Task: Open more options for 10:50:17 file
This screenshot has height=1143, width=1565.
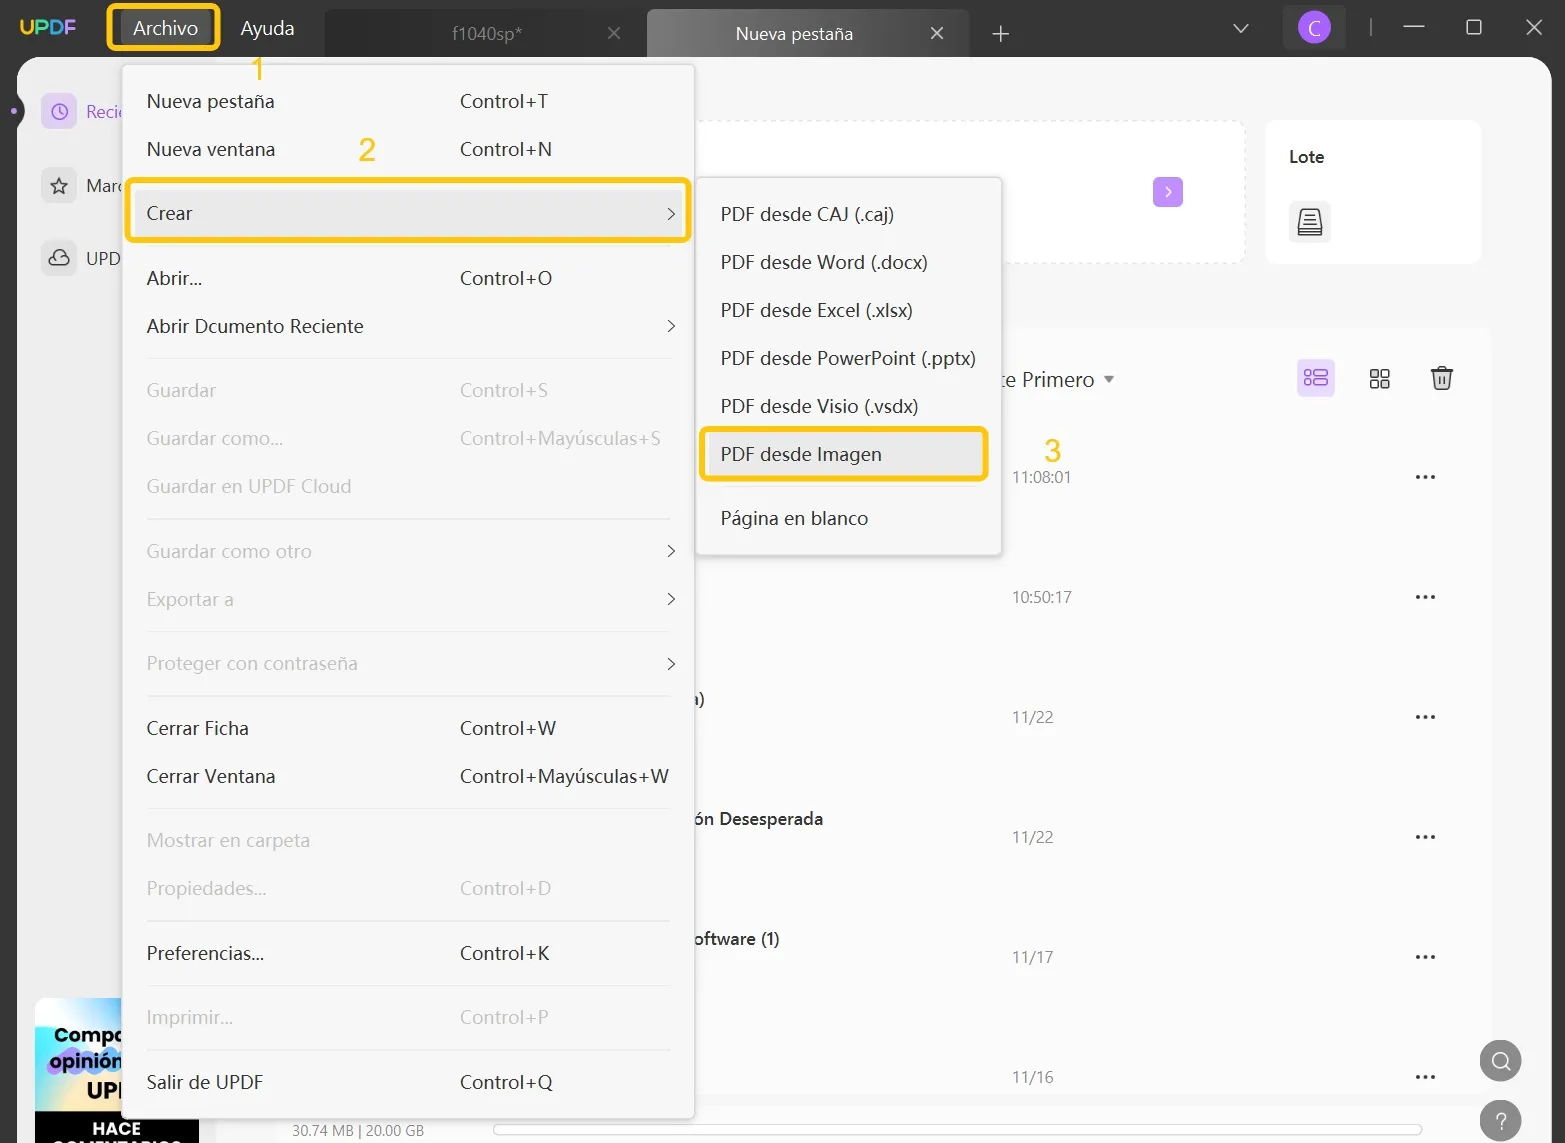Action: click(x=1425, y=597)
